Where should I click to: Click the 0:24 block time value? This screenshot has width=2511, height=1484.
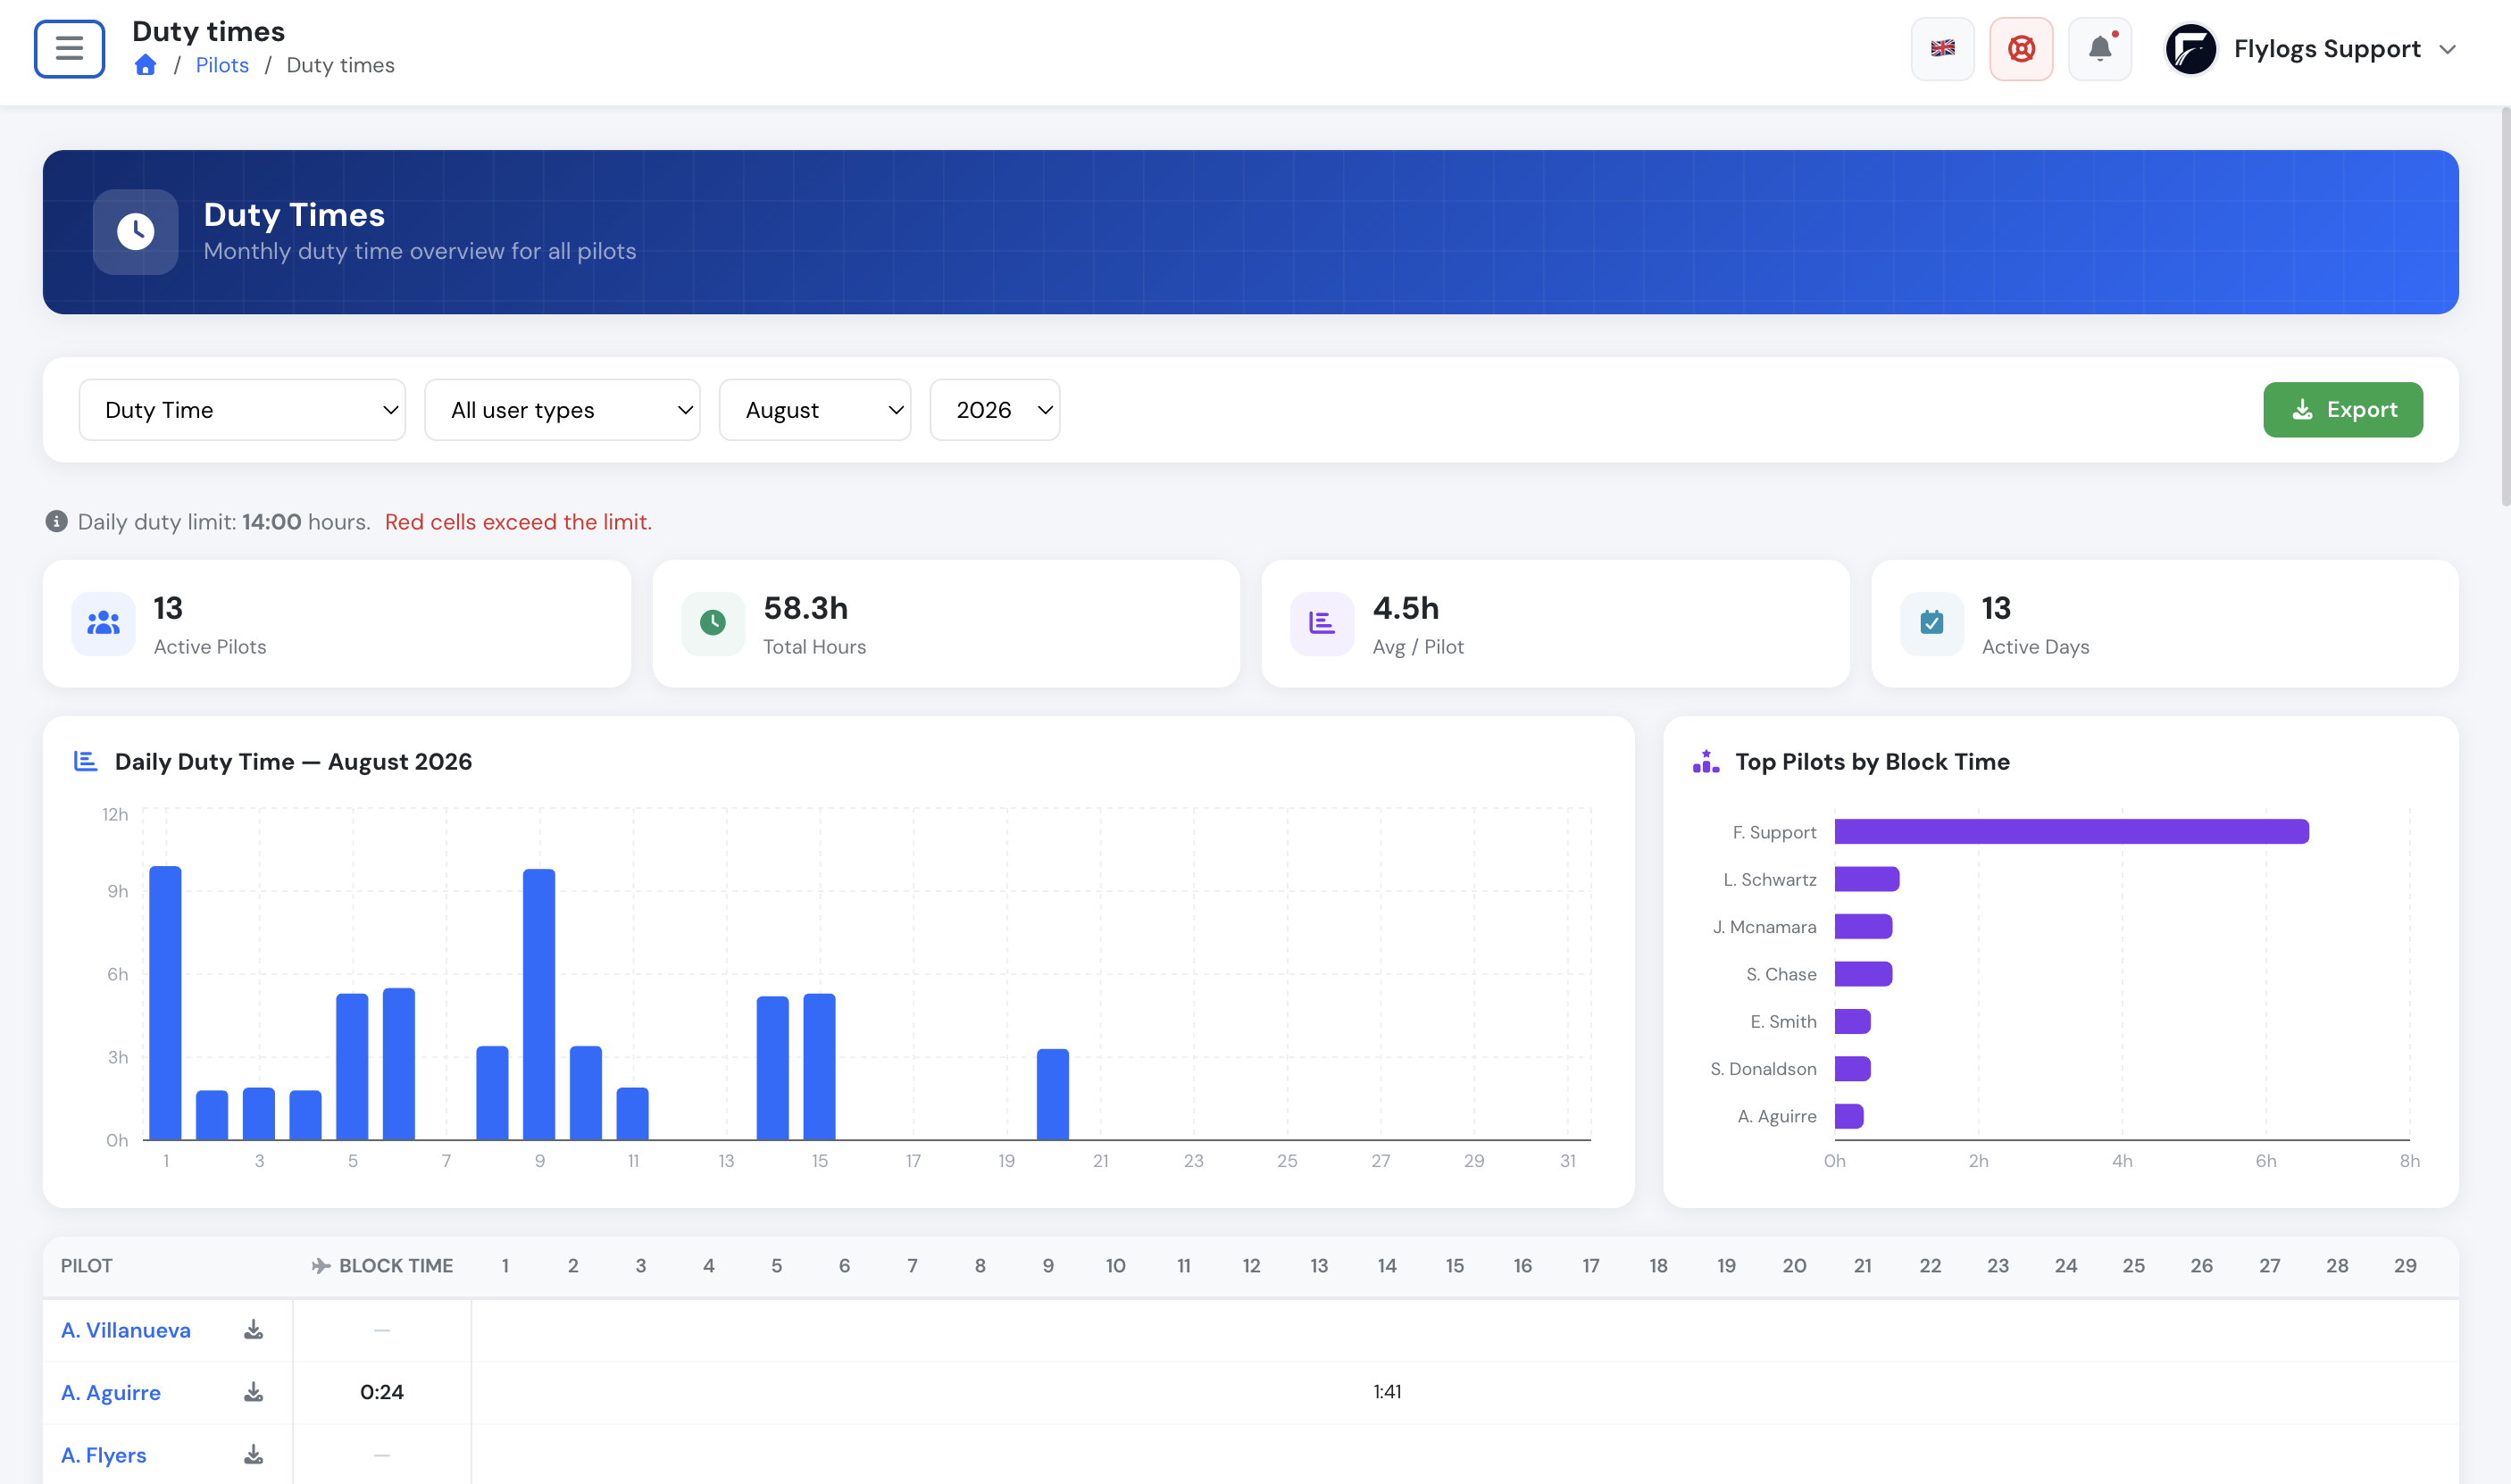pyautogui.click(x=382, y=1392)
